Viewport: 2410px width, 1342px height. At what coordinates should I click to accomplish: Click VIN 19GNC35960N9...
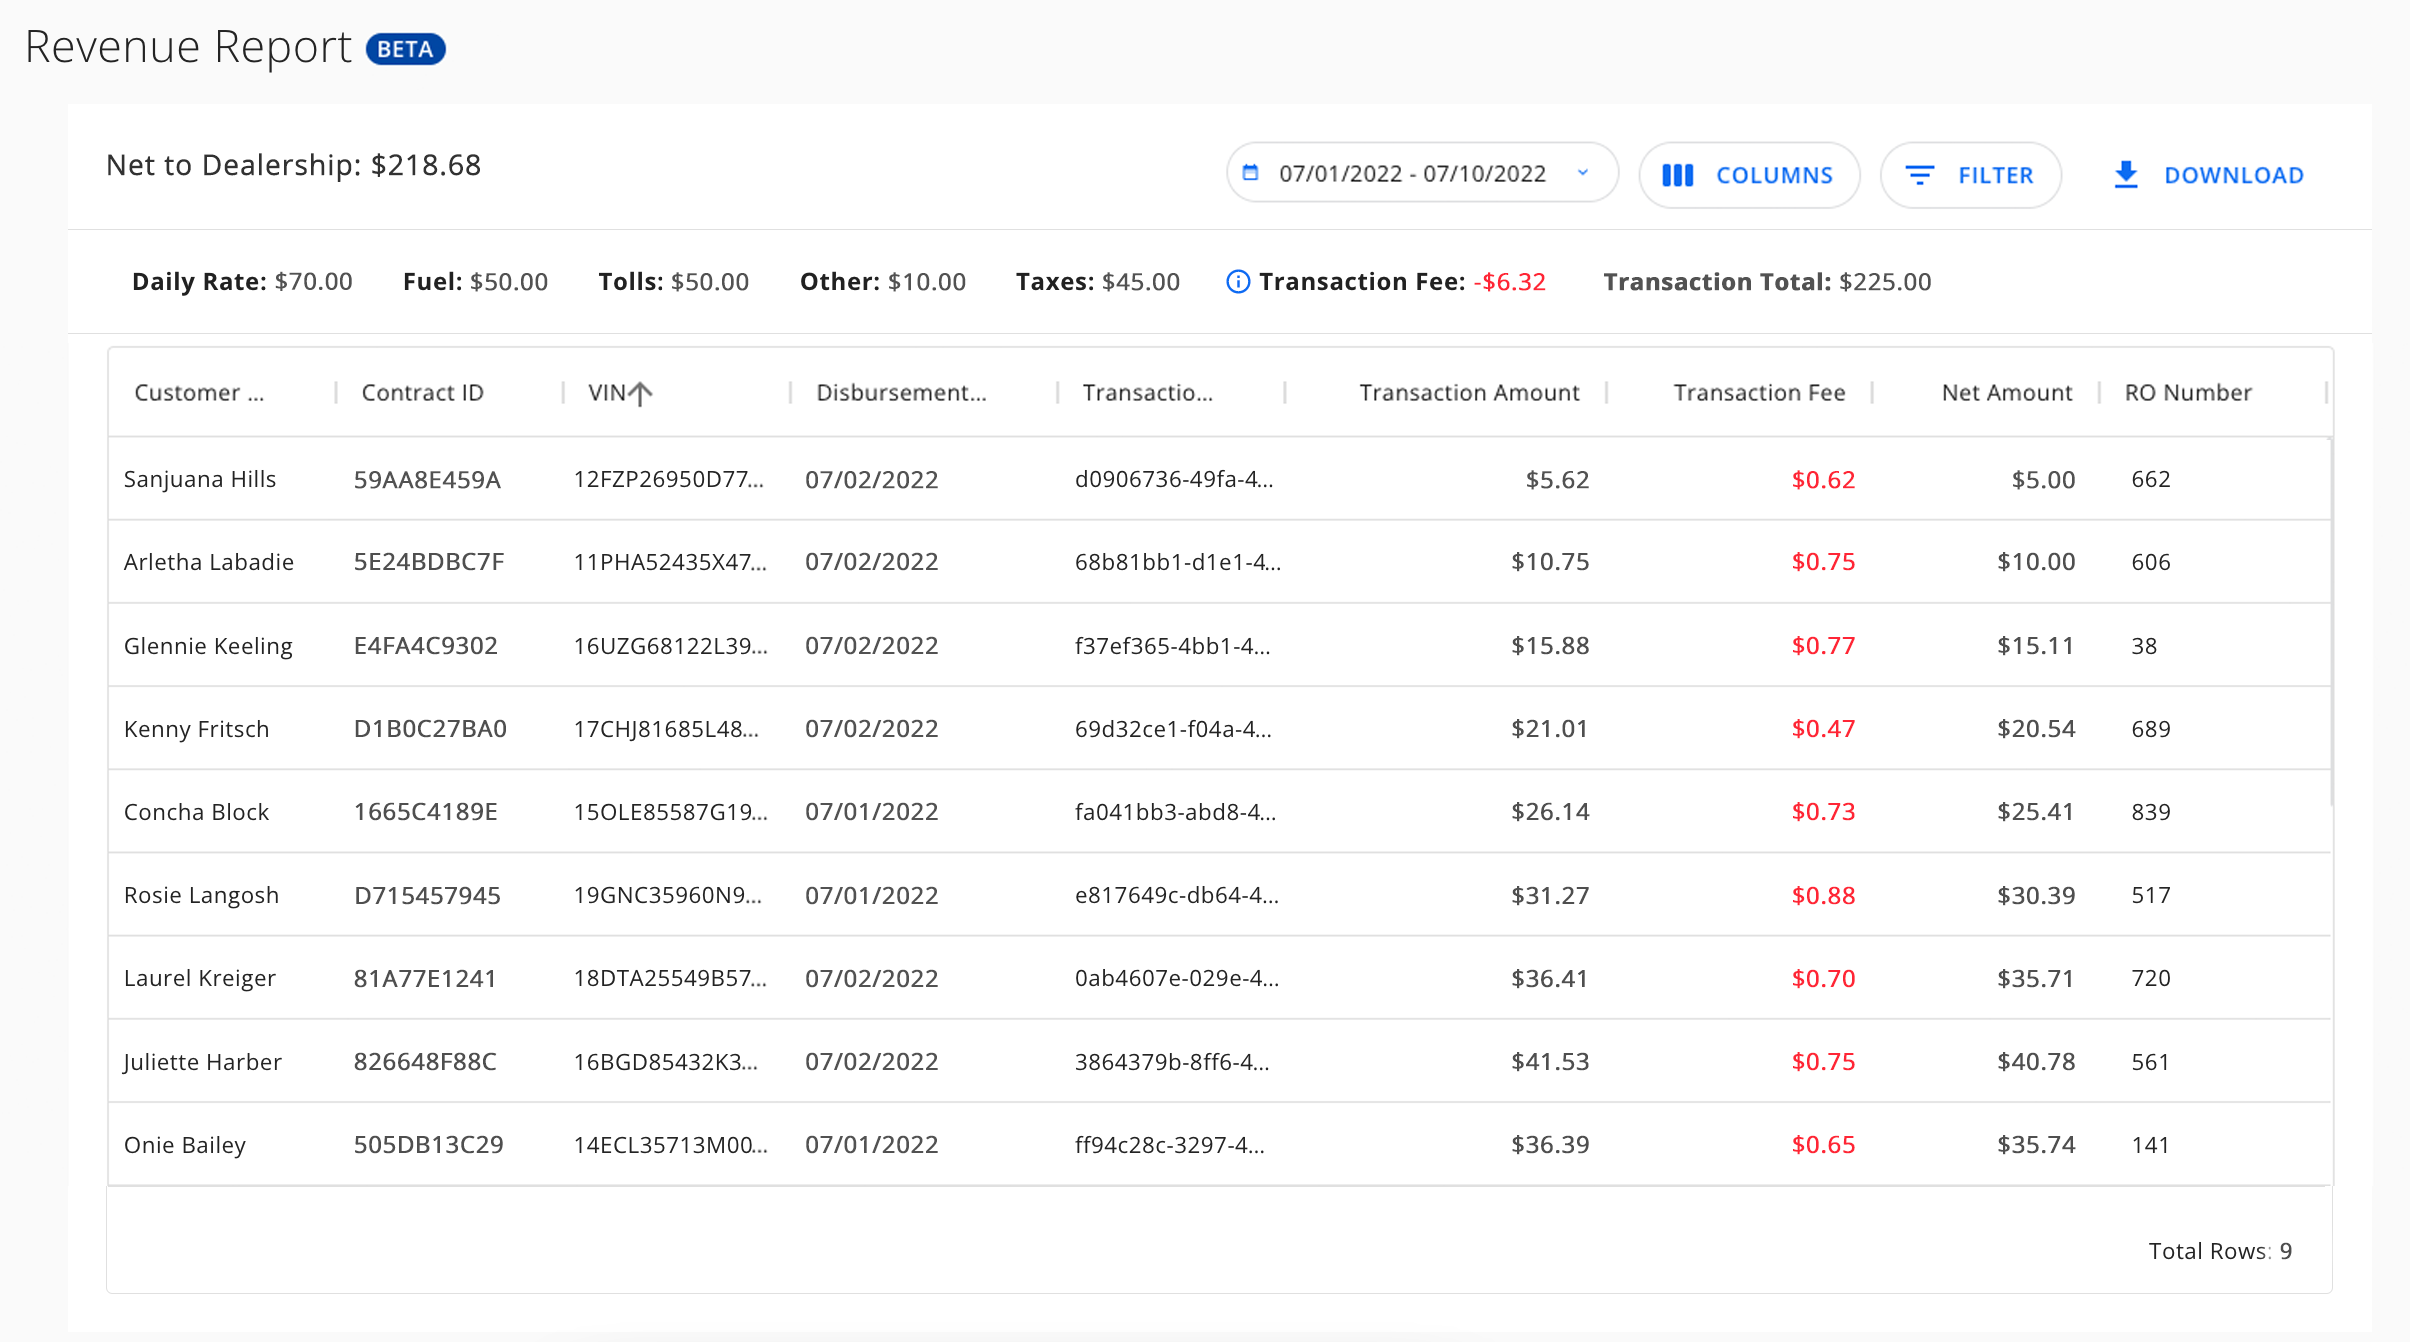tap(668, 895)
